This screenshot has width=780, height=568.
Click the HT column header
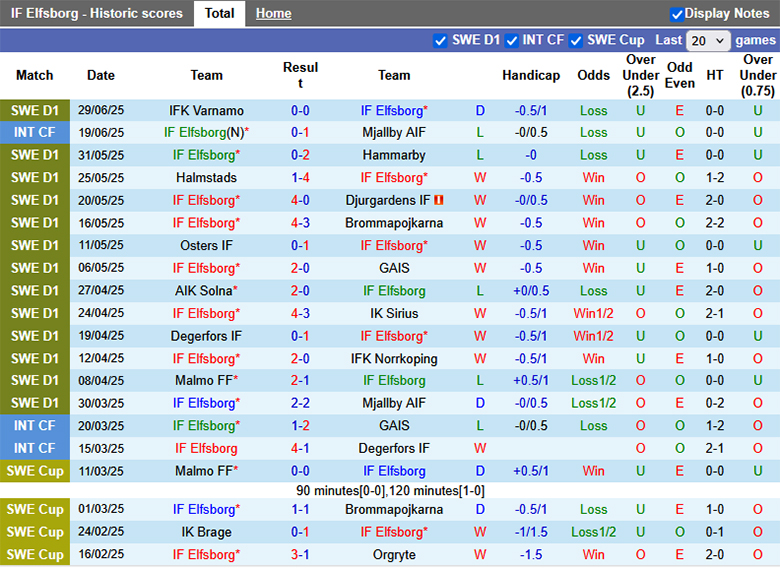(x=715, y=75)
